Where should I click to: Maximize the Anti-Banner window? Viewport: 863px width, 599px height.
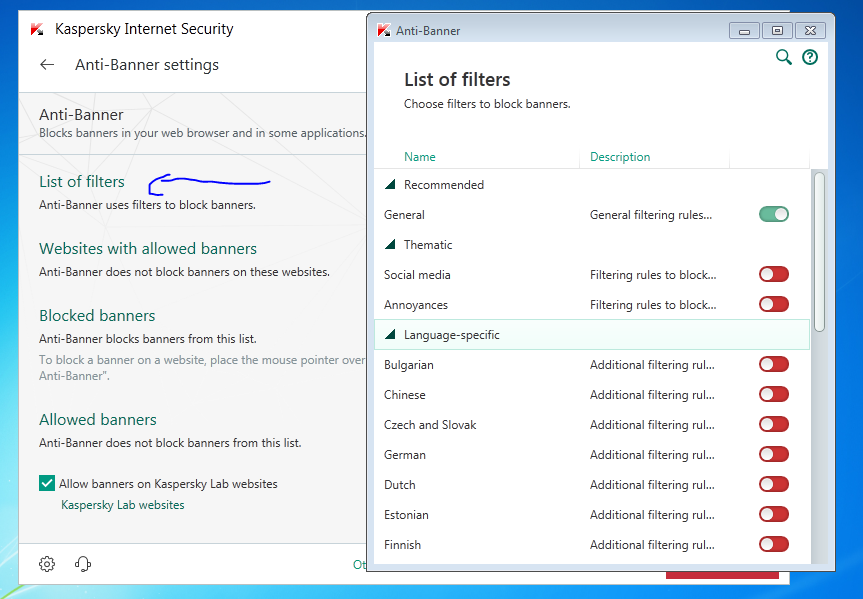tap(779, 30)
